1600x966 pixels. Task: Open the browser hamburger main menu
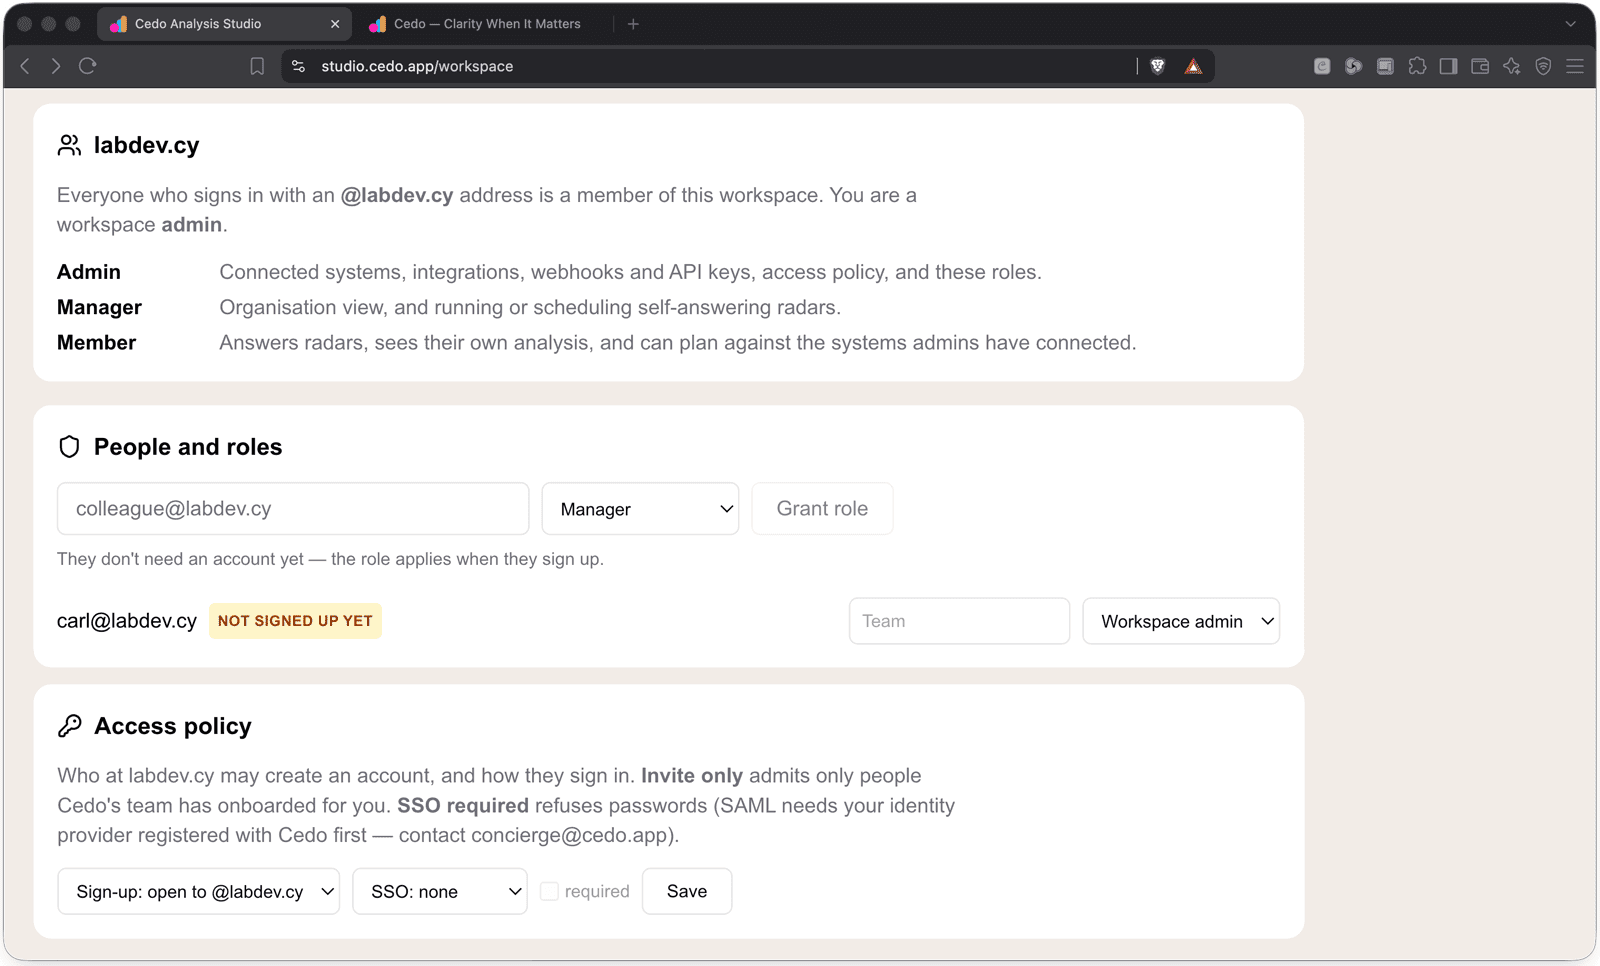point(1575,66)
